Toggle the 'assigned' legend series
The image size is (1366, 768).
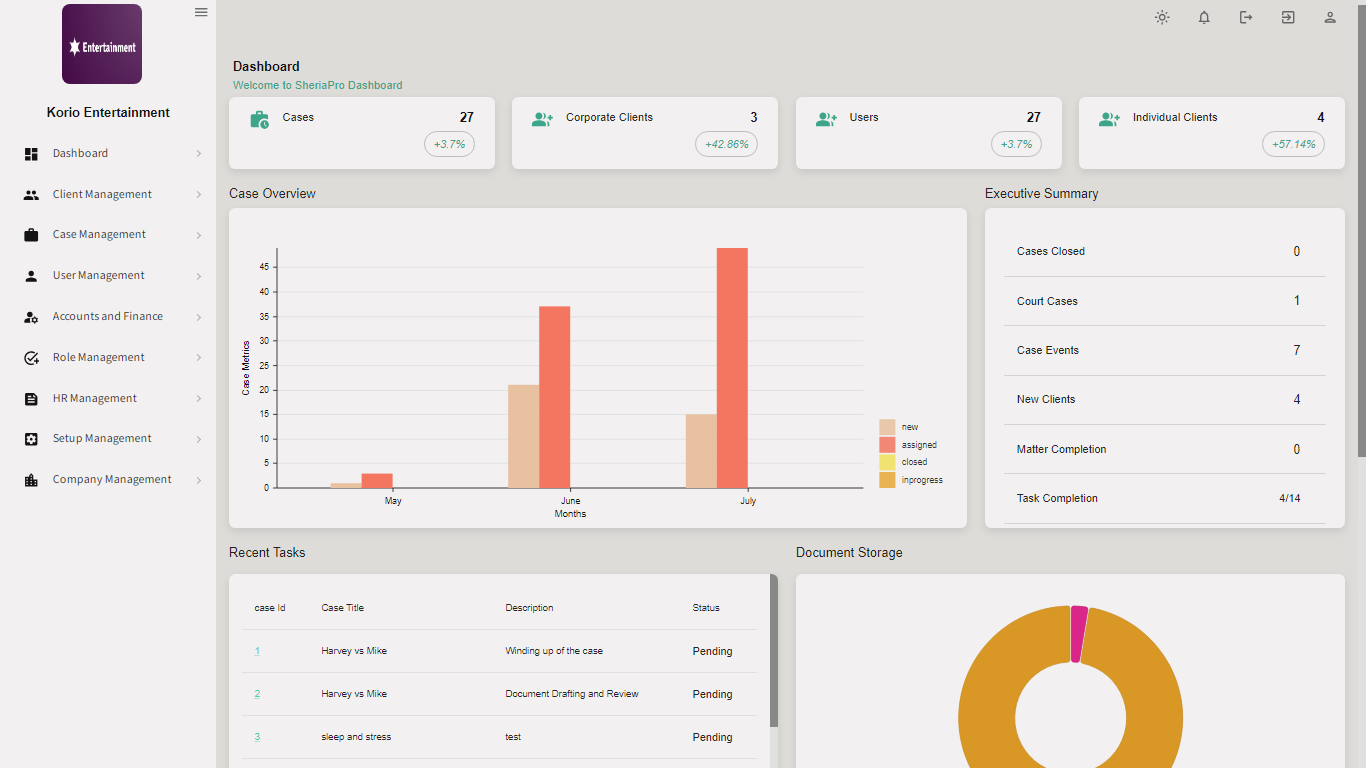coord(918,445)
